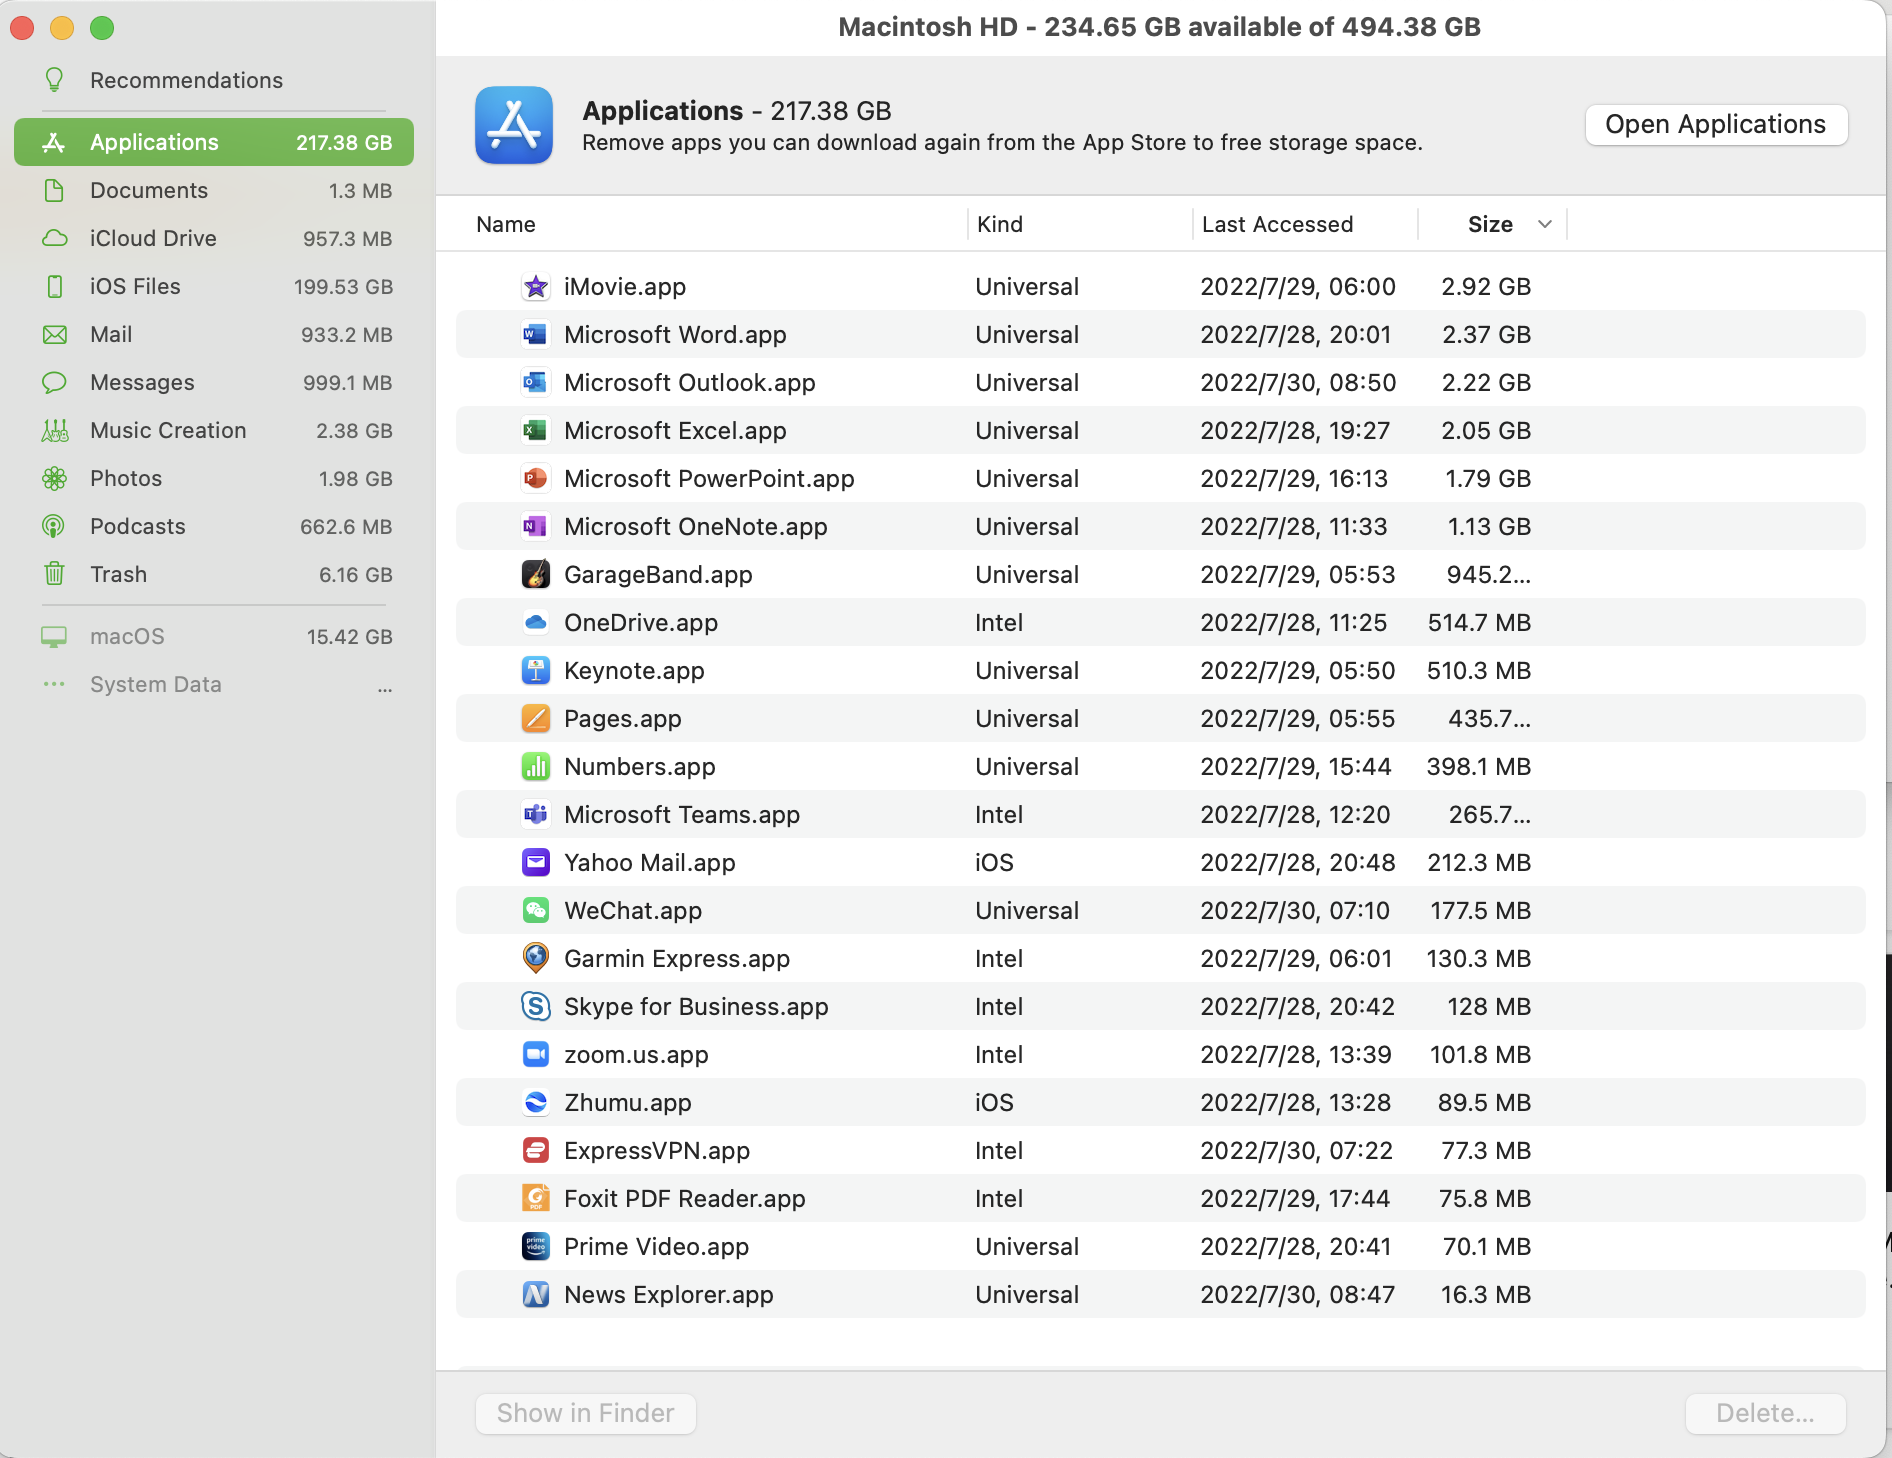Click the Foxit PDF Reader icon
The width and height of the screenshot is (1892, 1458).
point(536,1199)
